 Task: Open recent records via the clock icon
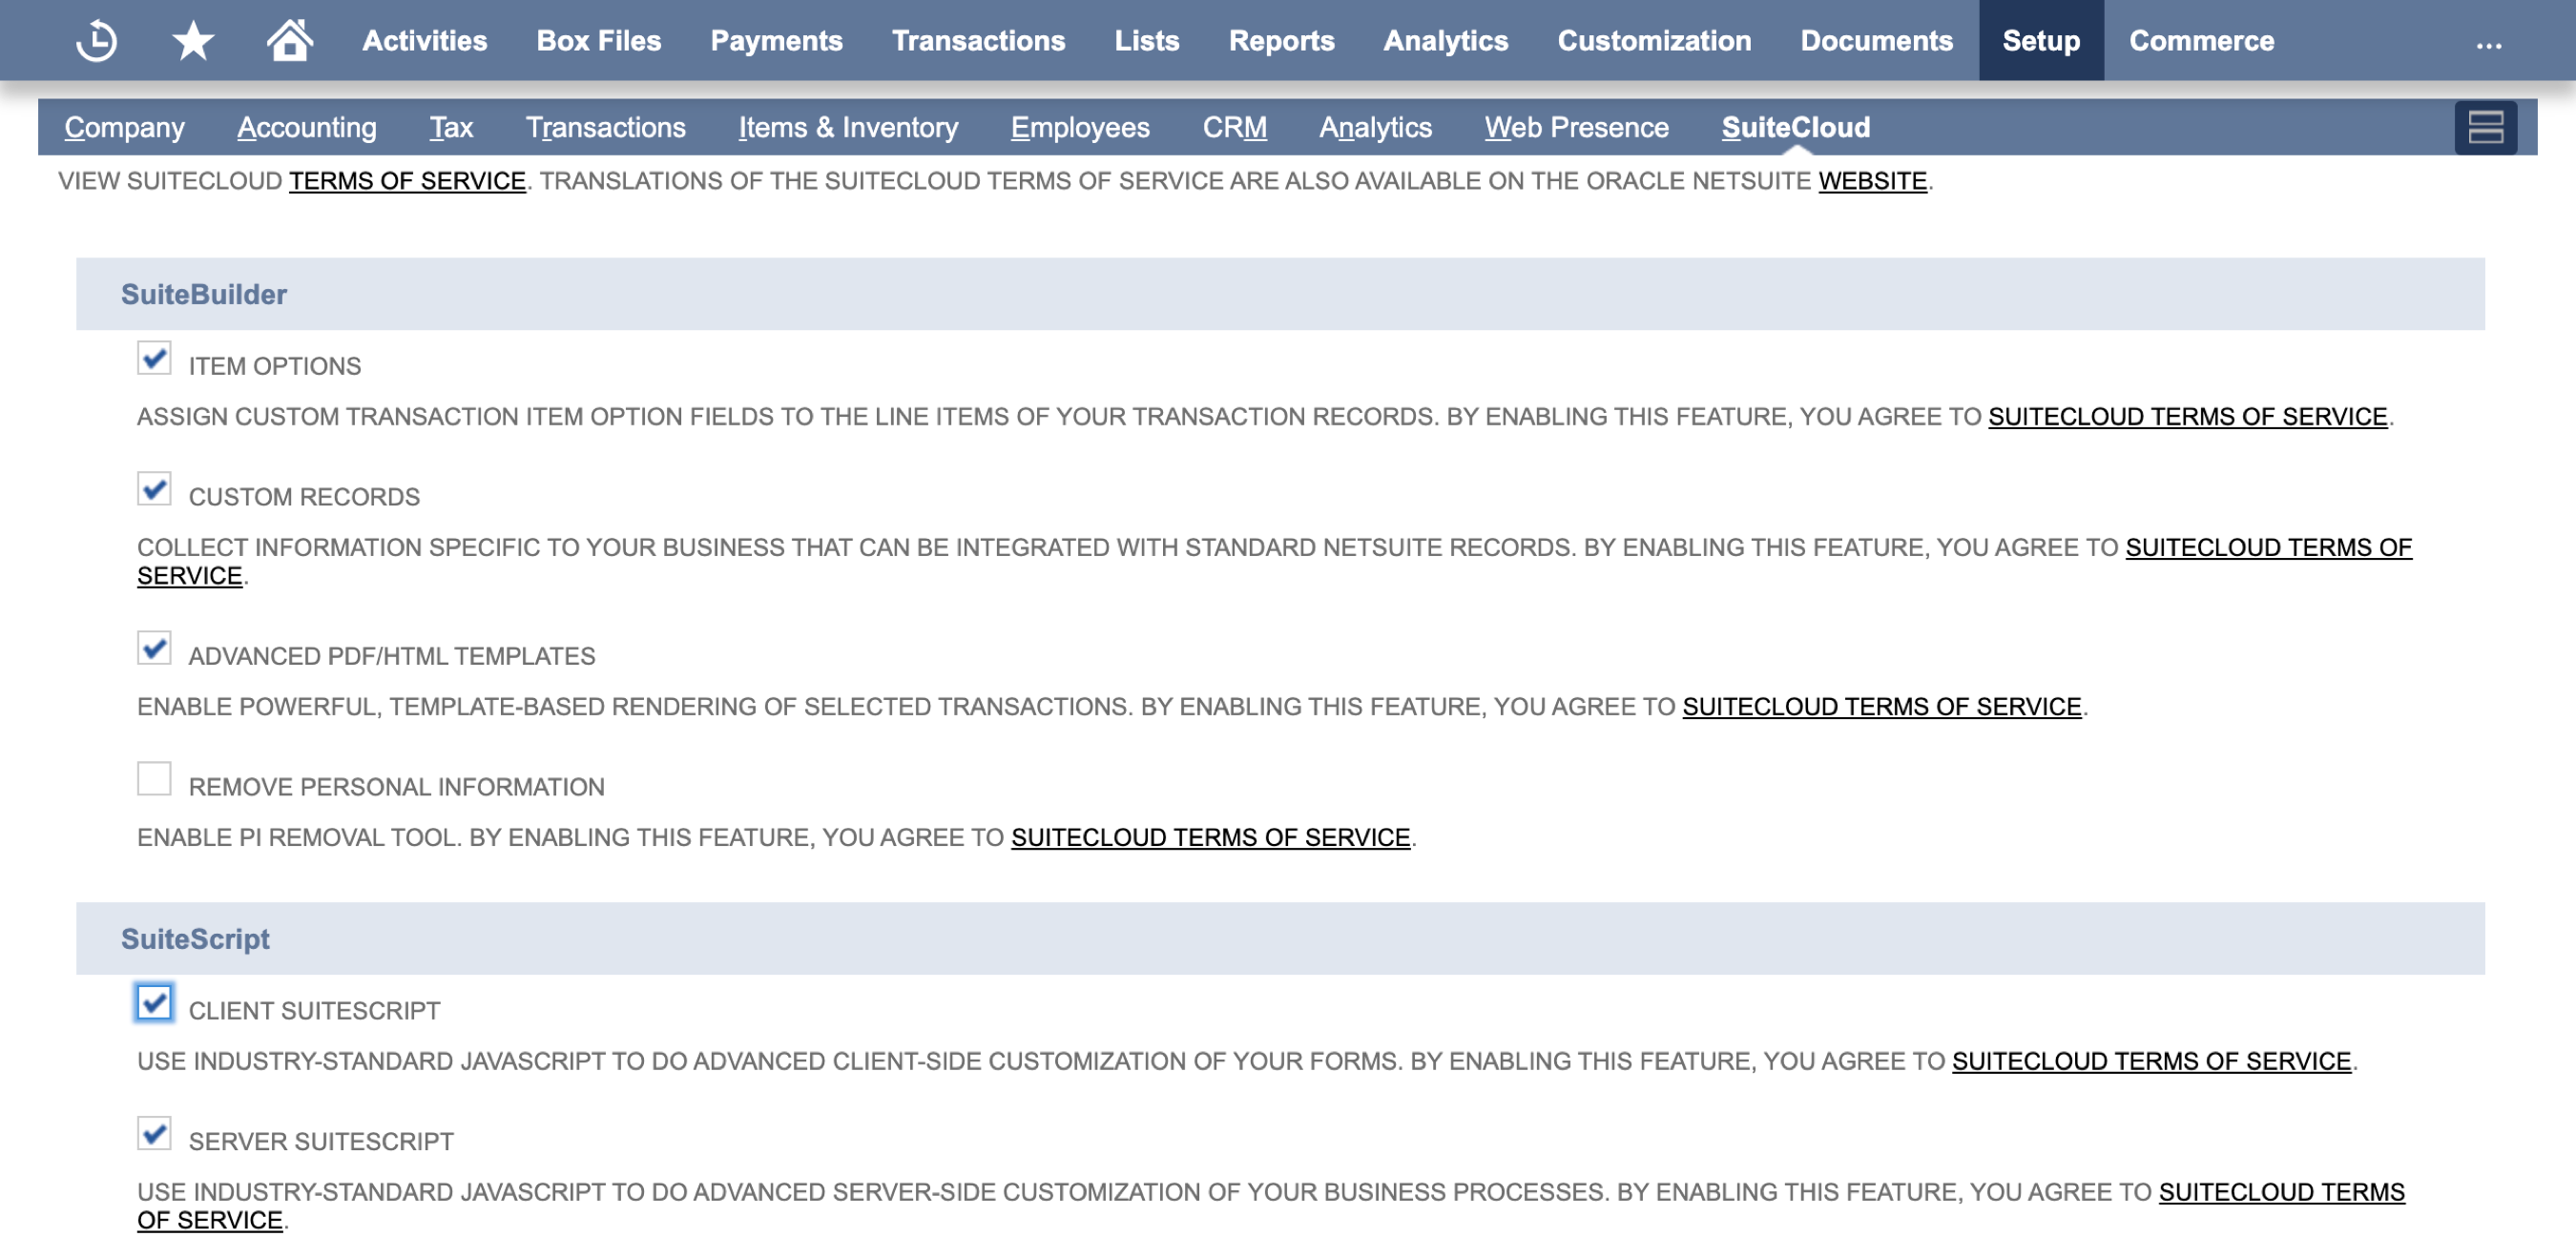click(95, 40)
